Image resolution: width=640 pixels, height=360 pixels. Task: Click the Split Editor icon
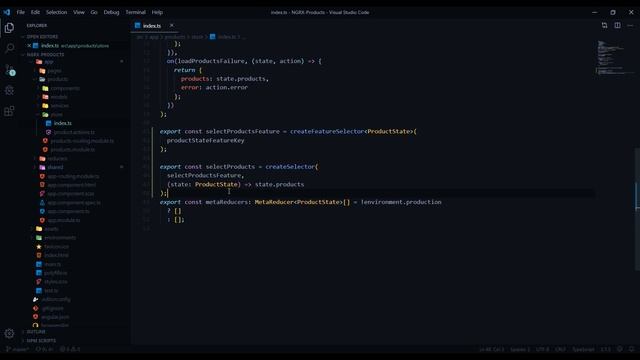click(x=618, y=25)
